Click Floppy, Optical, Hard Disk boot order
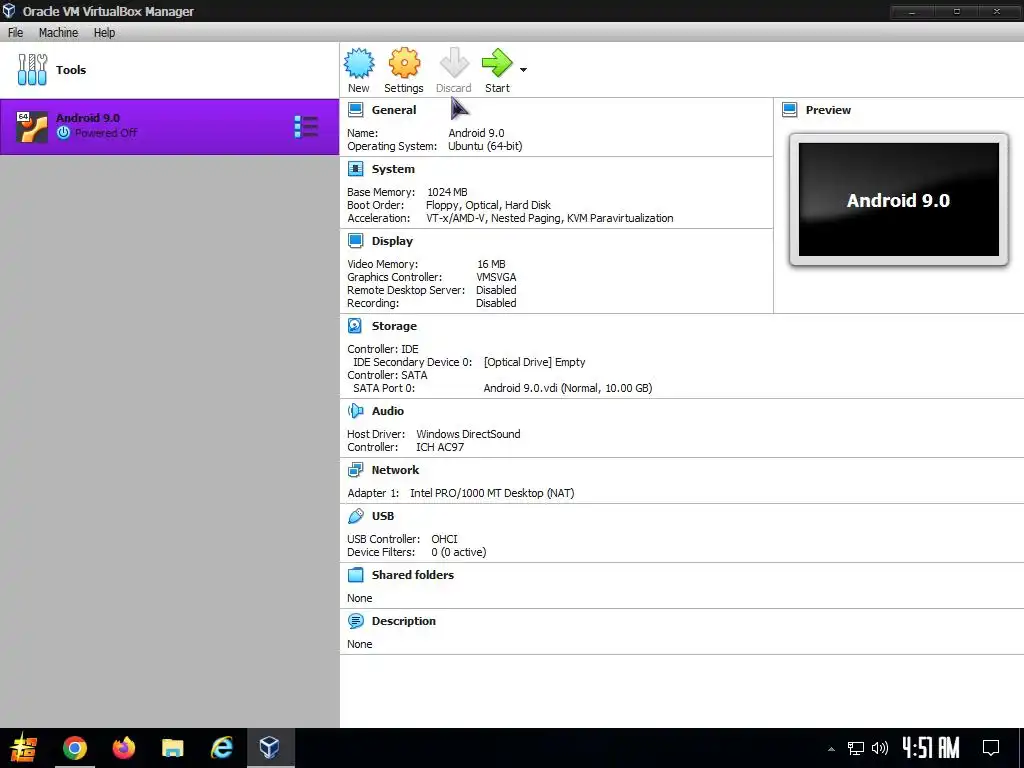This screenshot has width=1024, height=768. pos(488,205)
